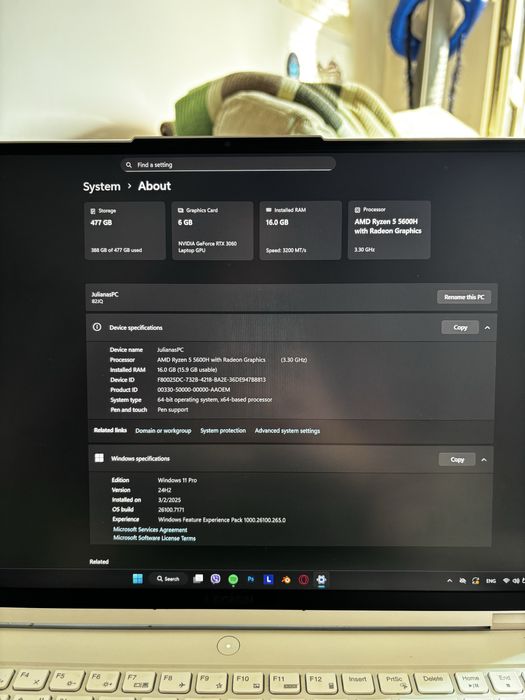The width and height of the screenshot is (525, 700).
Task: Click the search magnifier in Find a setting
Action: [x=129, y=165]
